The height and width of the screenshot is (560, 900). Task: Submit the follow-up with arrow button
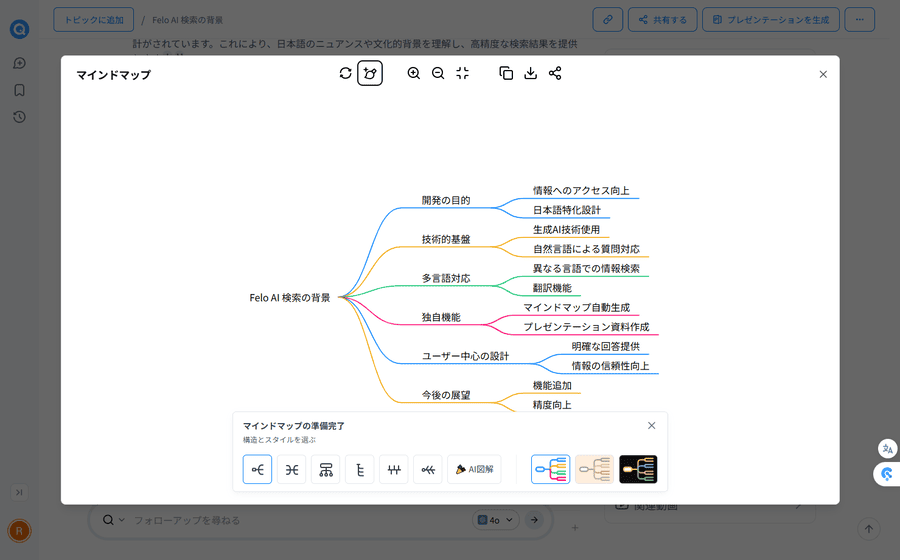[x=534, y=520]
